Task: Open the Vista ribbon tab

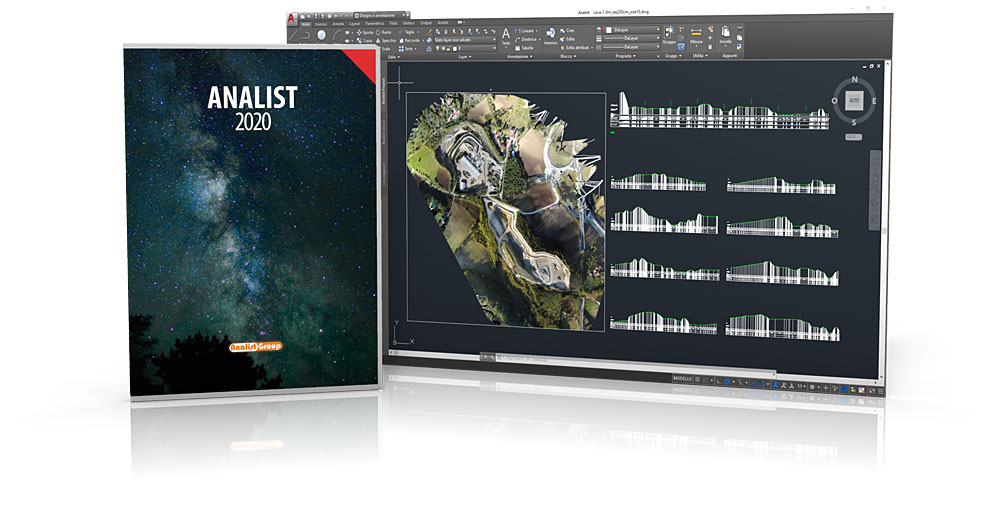Action: 393,24
